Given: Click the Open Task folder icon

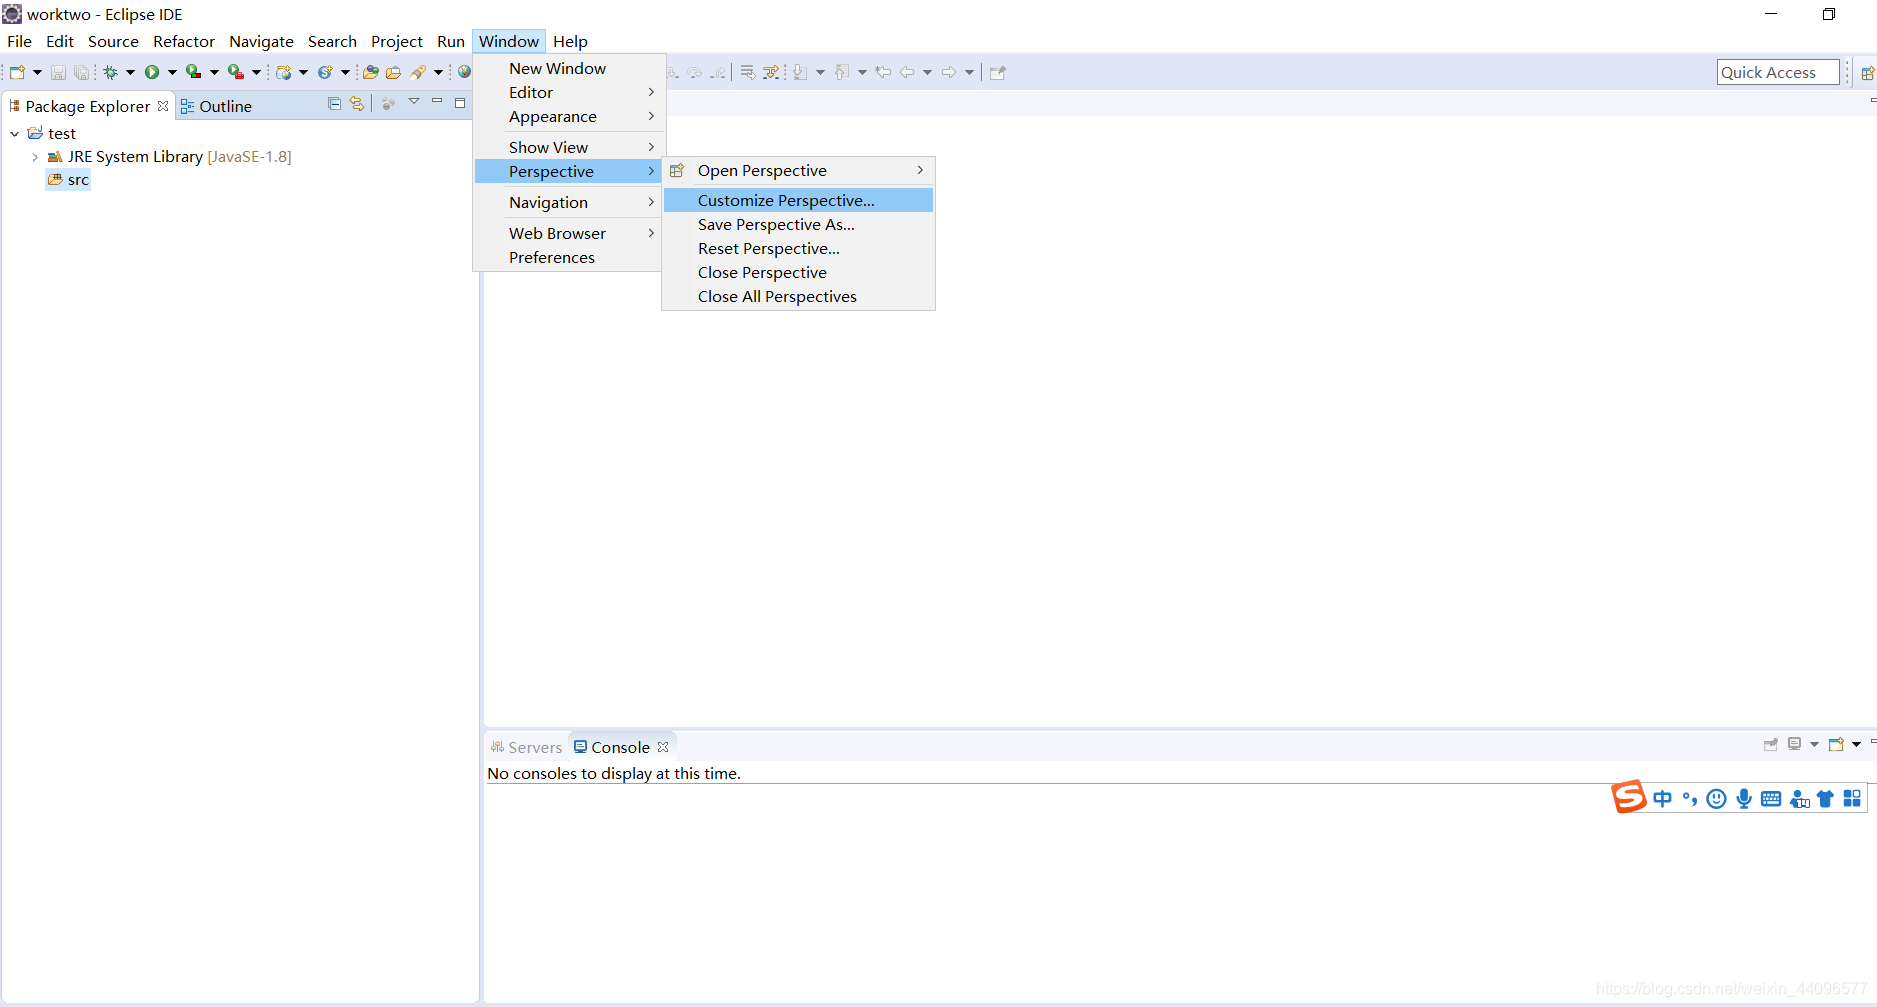Looking at the screenshot, I should click(394, 72).
